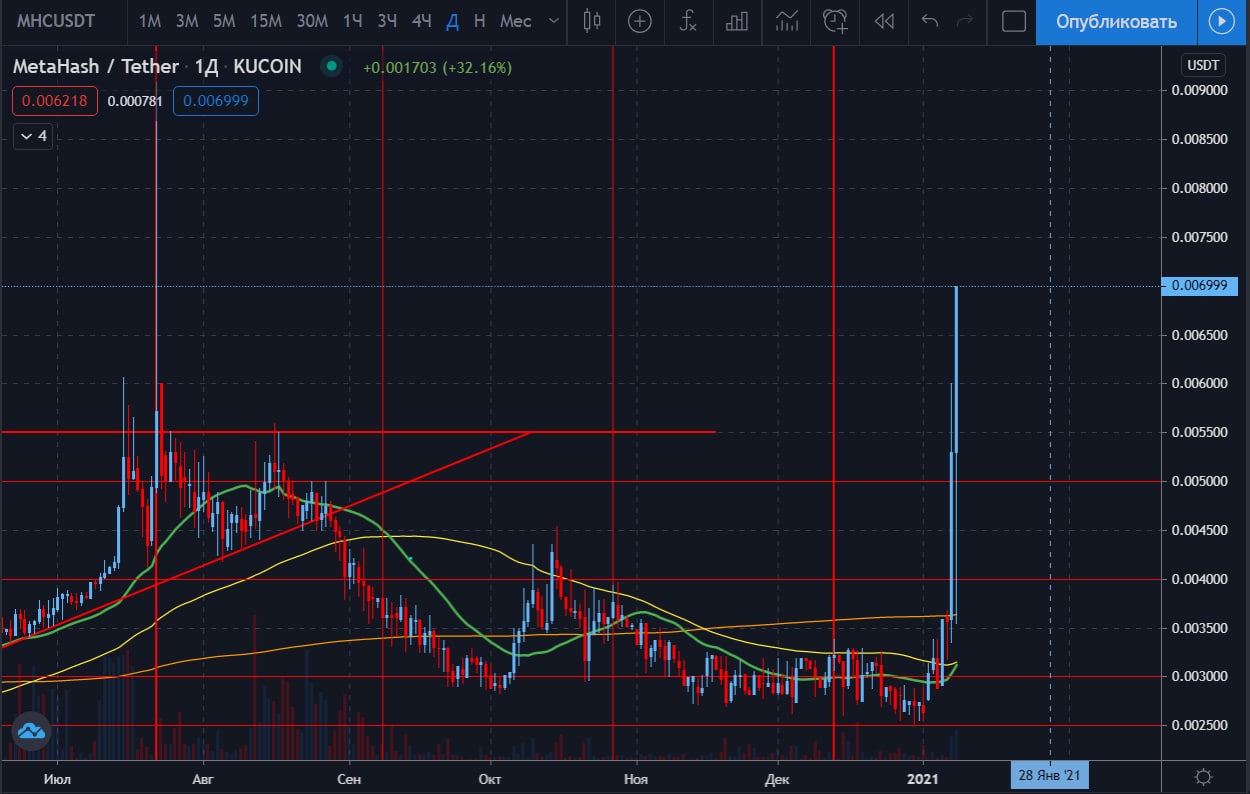The width and height of the screenshot is (1250, 794).
Task: Click the Авг label on time axis
Action: [203, 778]
